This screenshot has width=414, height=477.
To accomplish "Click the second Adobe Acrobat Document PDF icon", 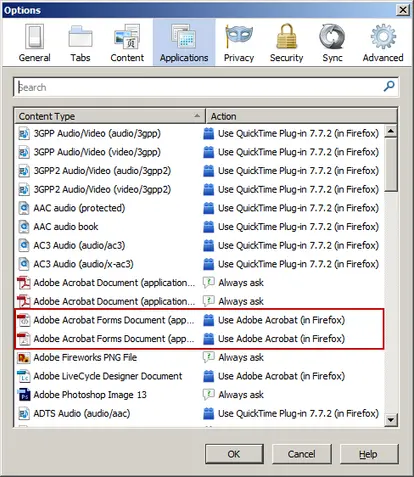I will pyautogui.click(x=24, y=302).
